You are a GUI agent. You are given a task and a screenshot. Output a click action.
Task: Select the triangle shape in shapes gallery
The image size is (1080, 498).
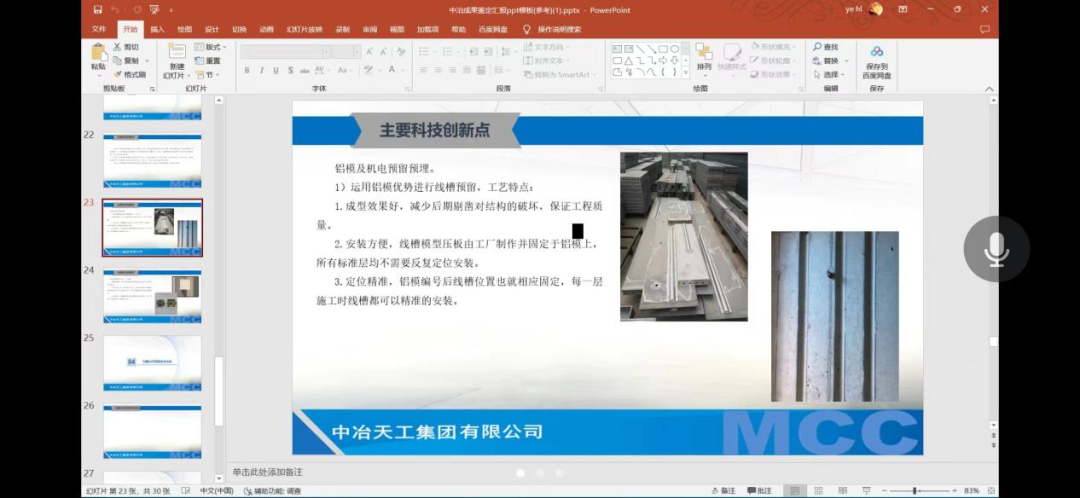point(628,61)
